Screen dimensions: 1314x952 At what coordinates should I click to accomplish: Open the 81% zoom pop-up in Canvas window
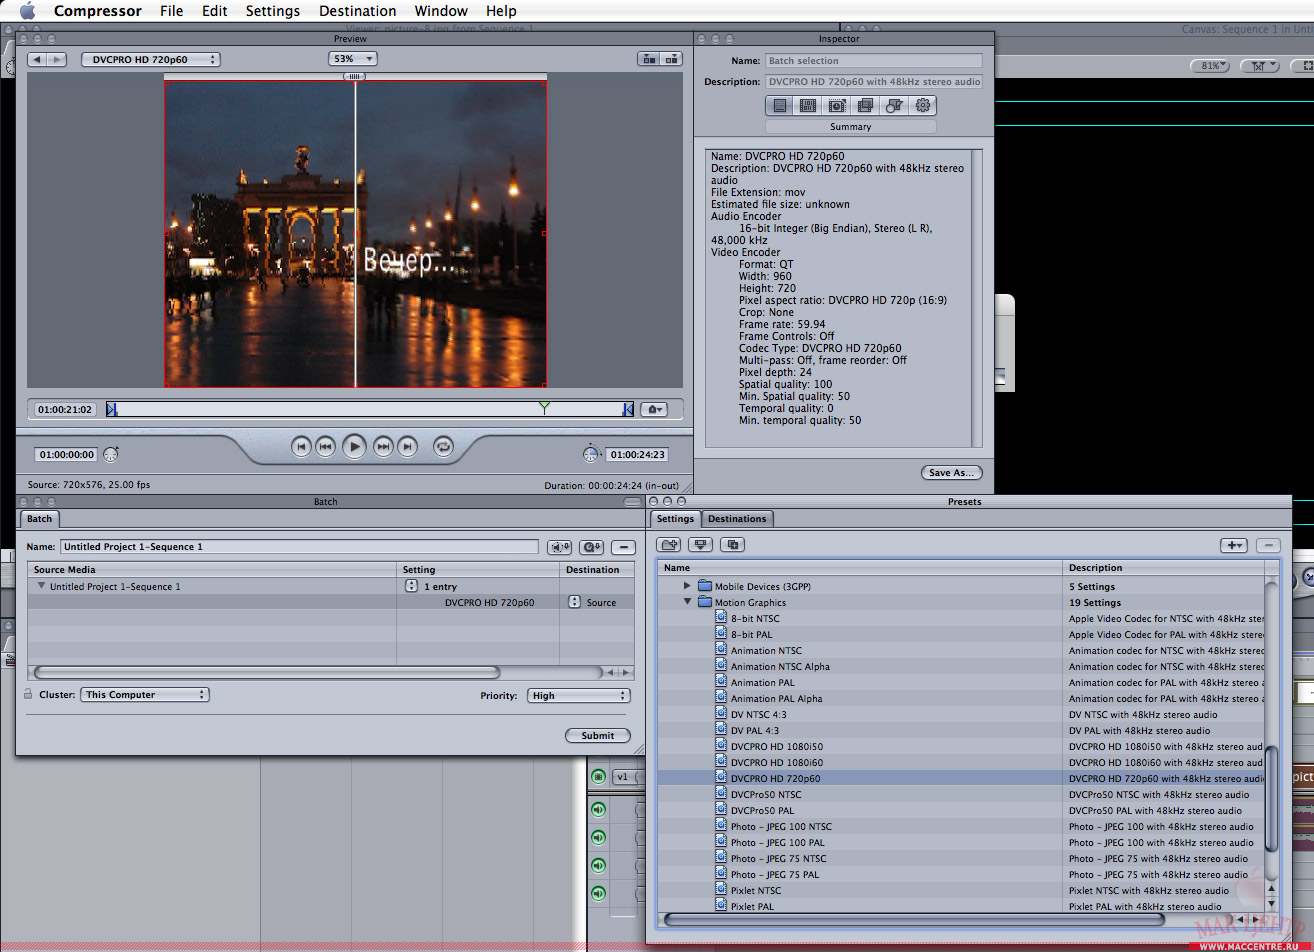click(x=1209, y=66)
